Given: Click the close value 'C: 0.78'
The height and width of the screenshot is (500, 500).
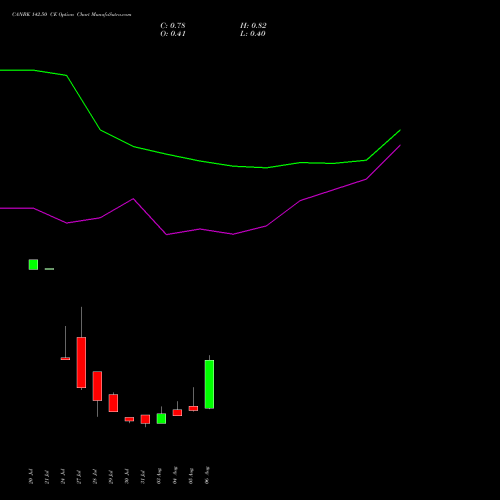Looking at the screenshot, I should [x=173, y=26].
